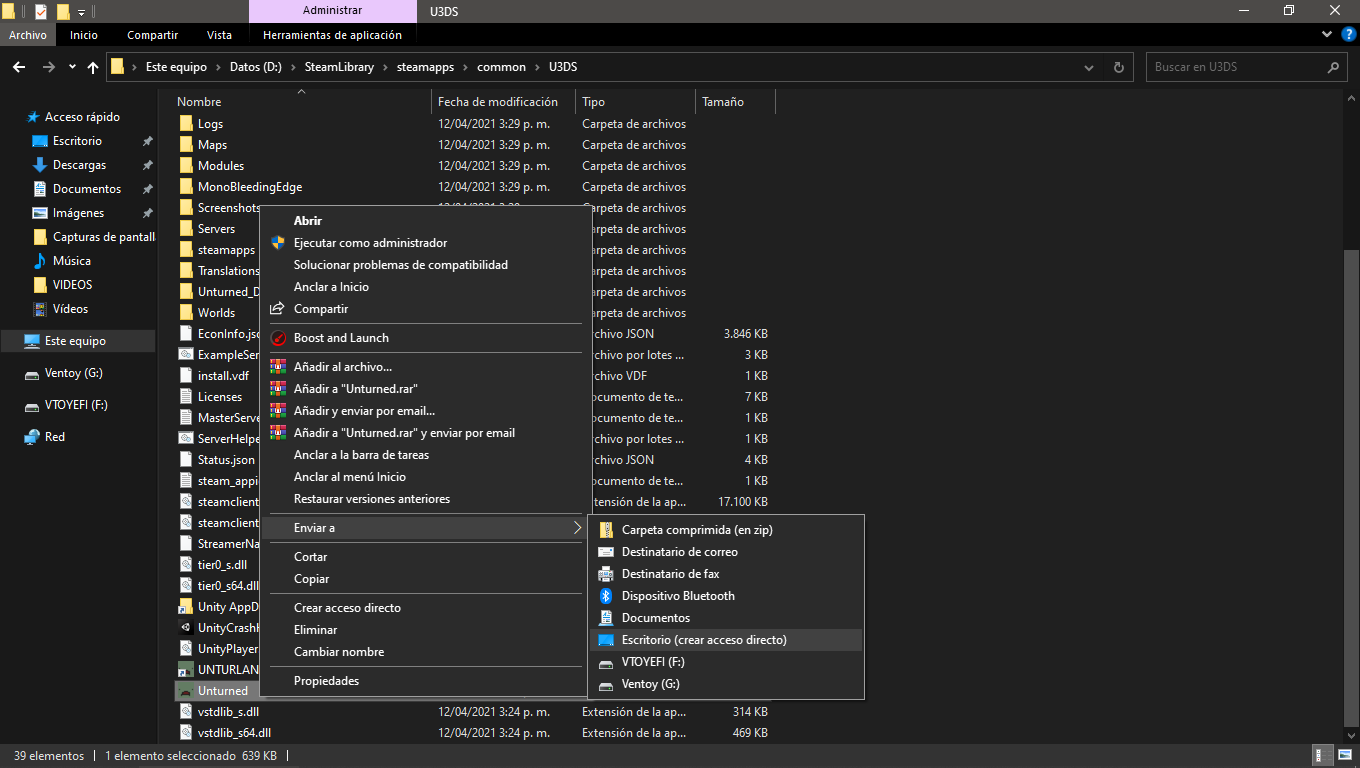Send to Ventoy (G:) drive
Screen dimensions: 1360x768
pos(651,684)
